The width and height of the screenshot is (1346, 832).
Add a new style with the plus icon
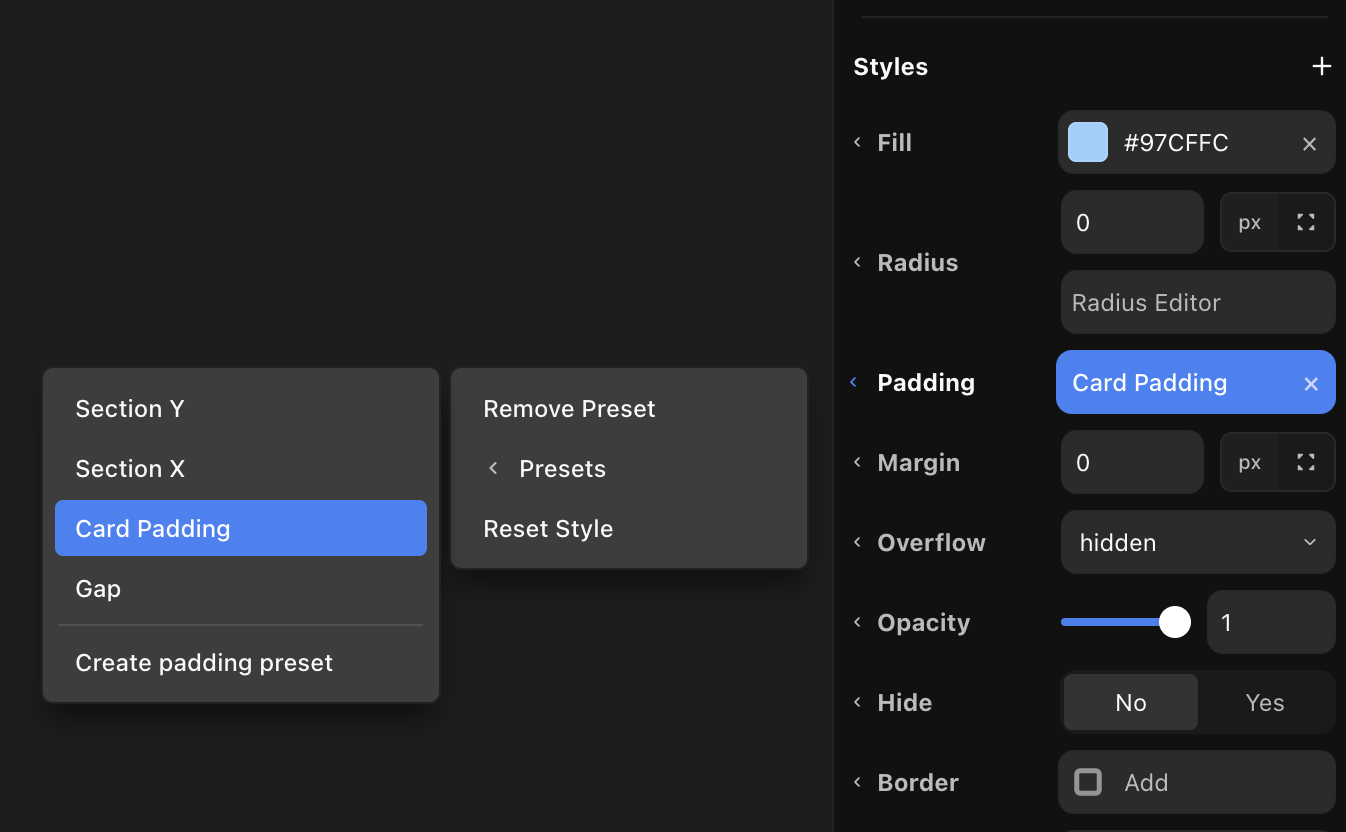[1321, 66]
